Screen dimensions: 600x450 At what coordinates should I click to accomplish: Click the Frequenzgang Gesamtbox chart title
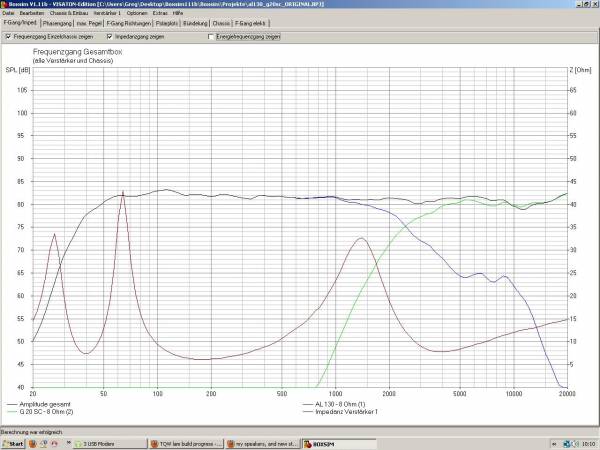tap(77, 52)
